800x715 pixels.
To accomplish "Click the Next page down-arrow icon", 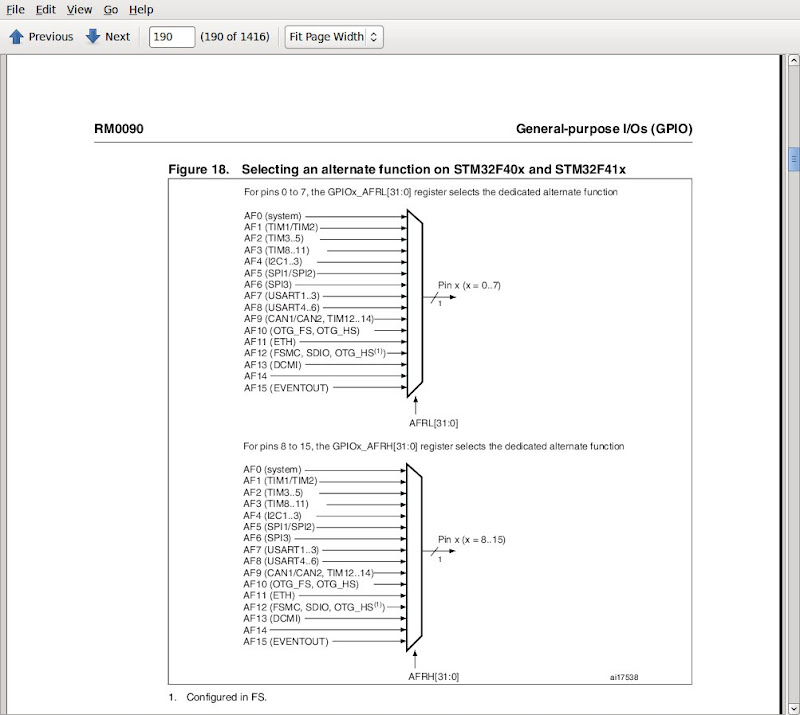I will 93,37.
